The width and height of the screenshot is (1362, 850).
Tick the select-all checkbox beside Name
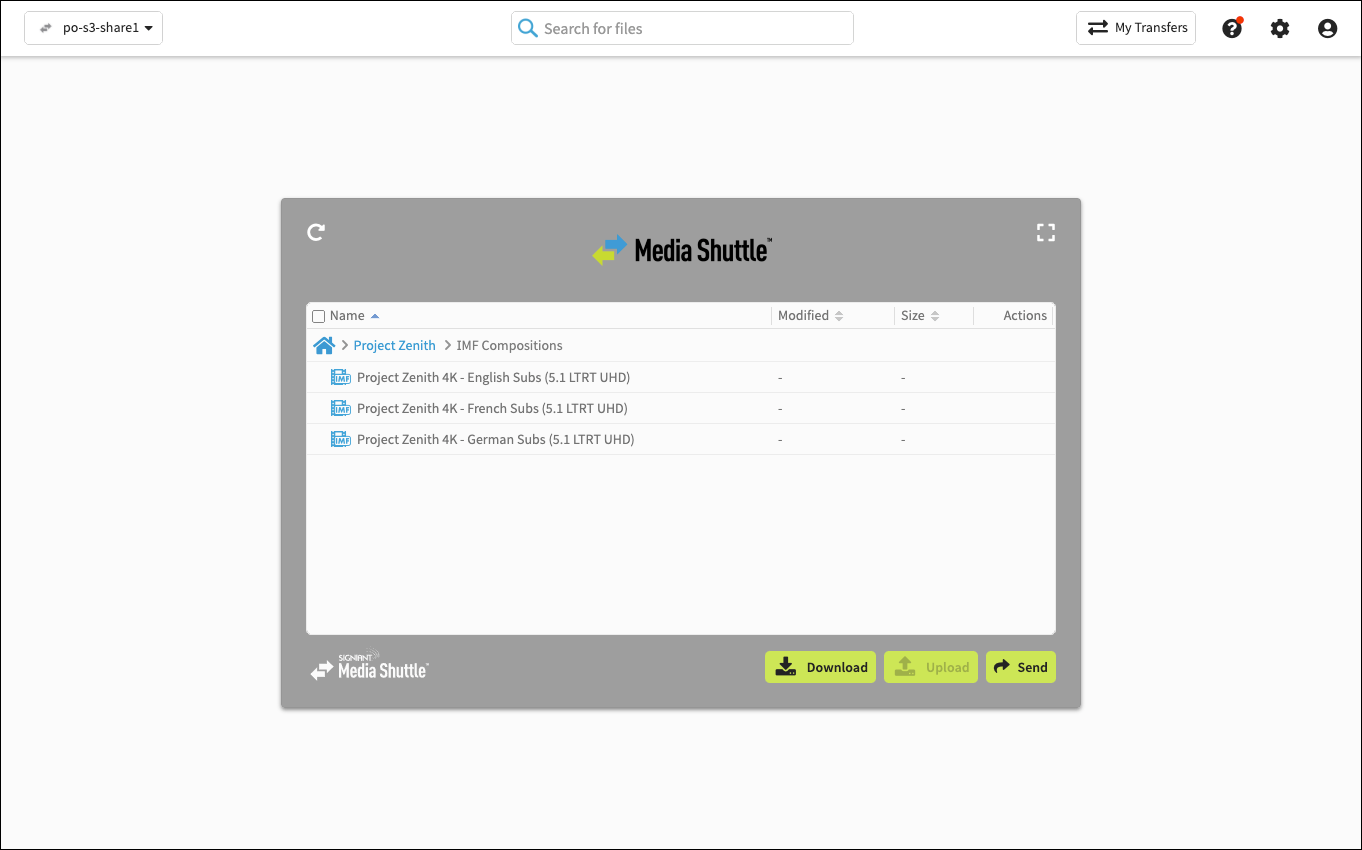pos(319,316)
